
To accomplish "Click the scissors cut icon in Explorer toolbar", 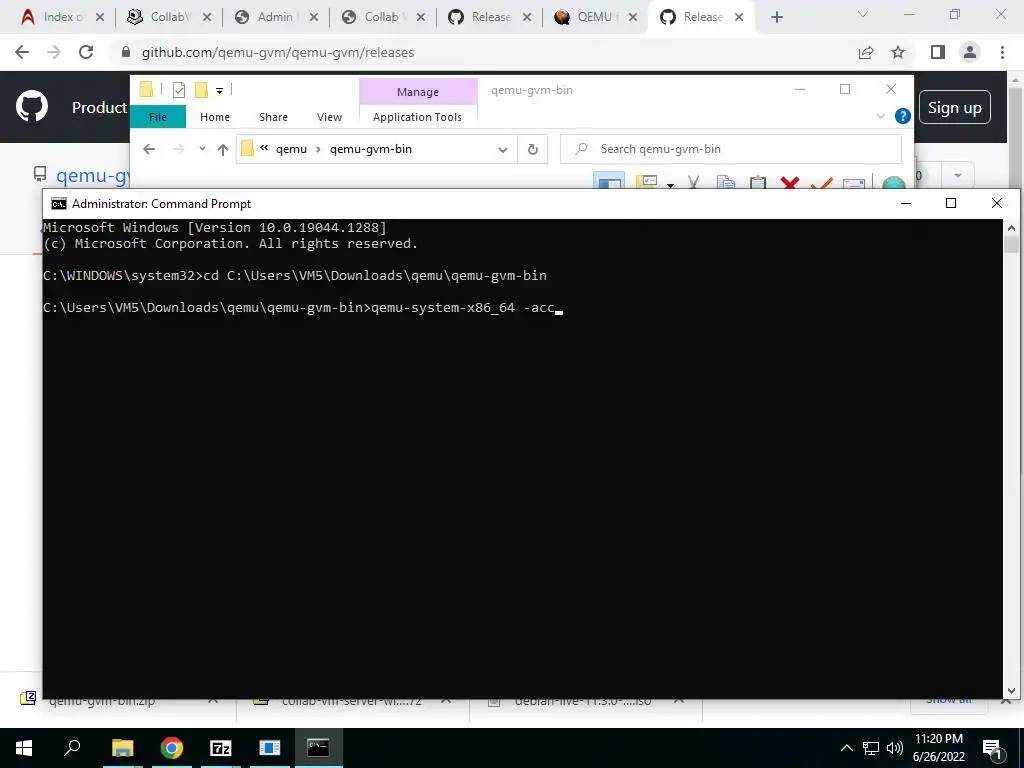I will coord(694,184).
